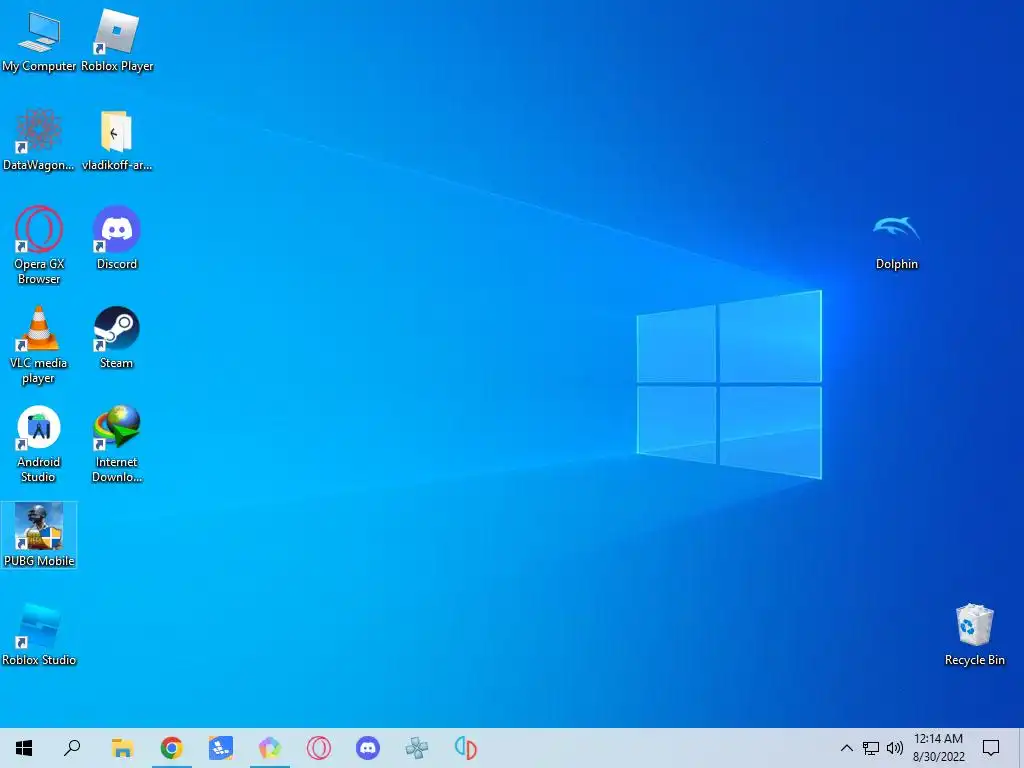
Task: Open File Explorer from the taskbar
Action: 122,748
